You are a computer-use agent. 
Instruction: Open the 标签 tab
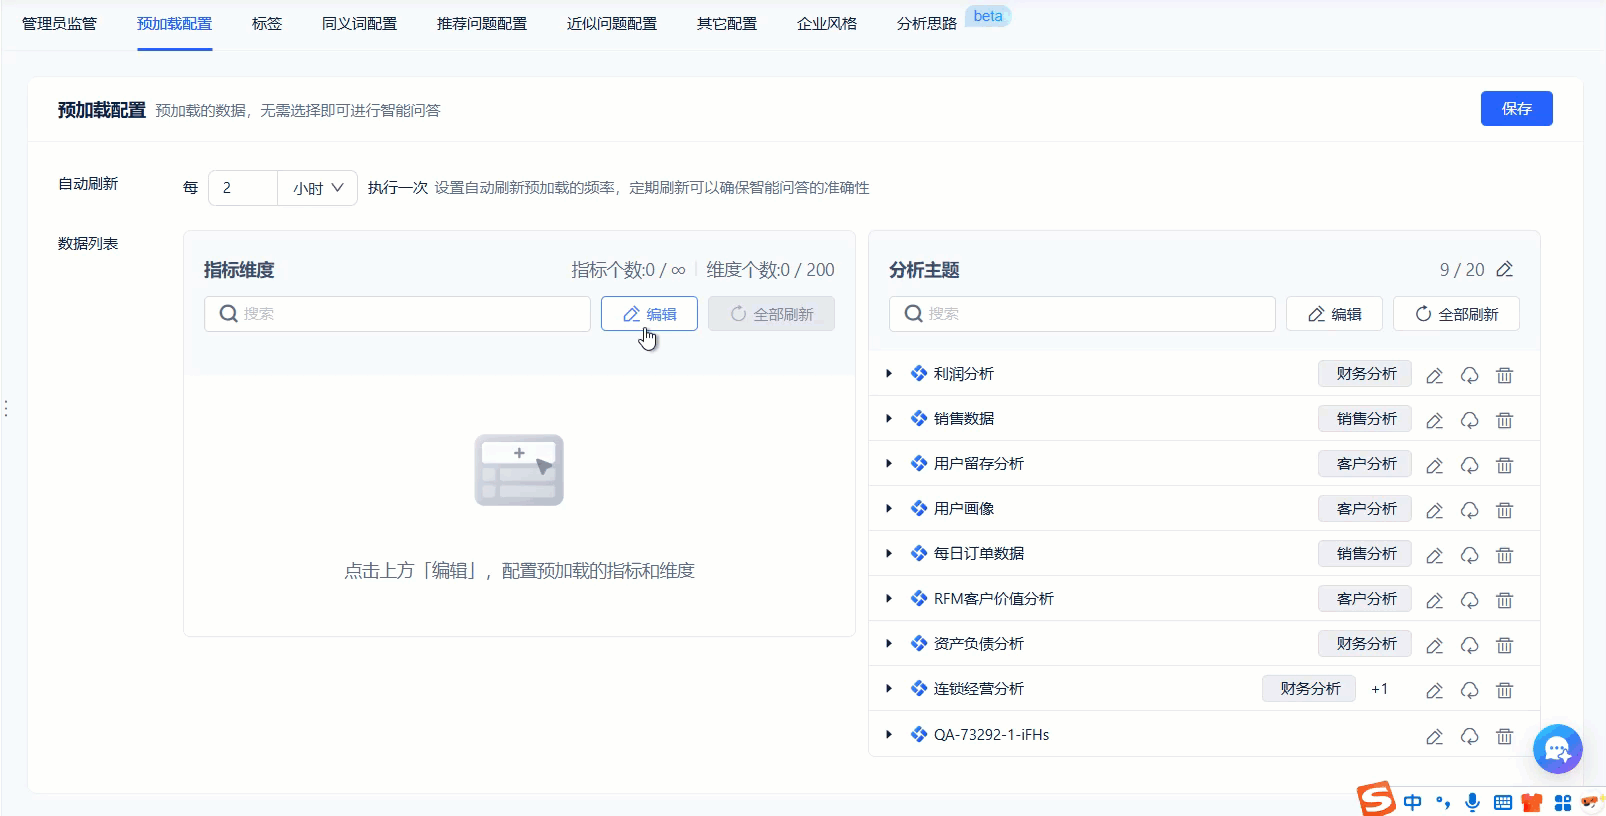[x=267, y=23]
